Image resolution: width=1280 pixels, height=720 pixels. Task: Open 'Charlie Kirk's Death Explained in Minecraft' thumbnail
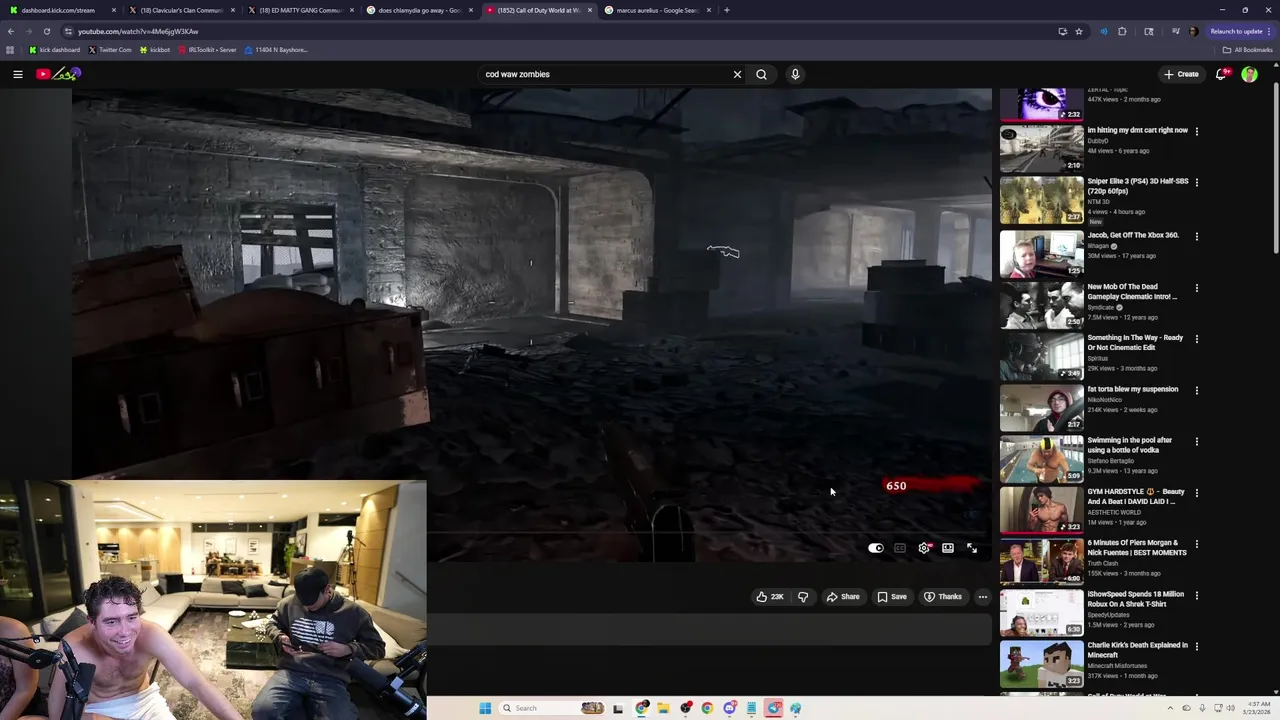[1042, 664]
